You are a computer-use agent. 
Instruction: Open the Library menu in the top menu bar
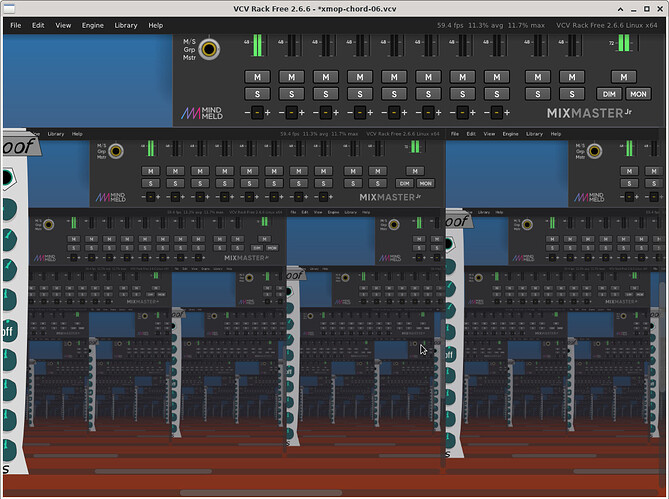click(x=126, y=26)
